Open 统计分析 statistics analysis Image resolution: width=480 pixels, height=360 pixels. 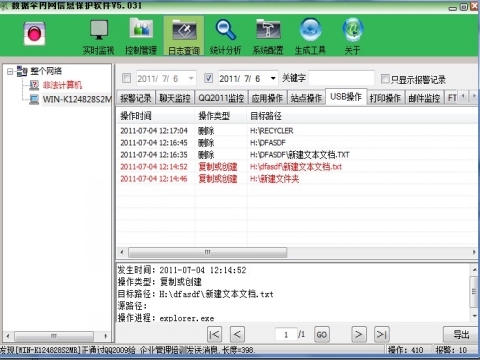click(226, 37)
